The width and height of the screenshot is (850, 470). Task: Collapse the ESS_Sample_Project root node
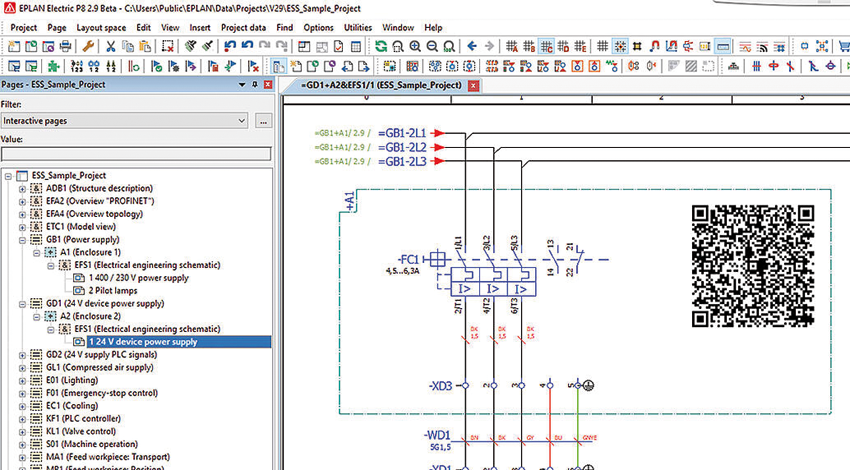[x=8, y=176]
